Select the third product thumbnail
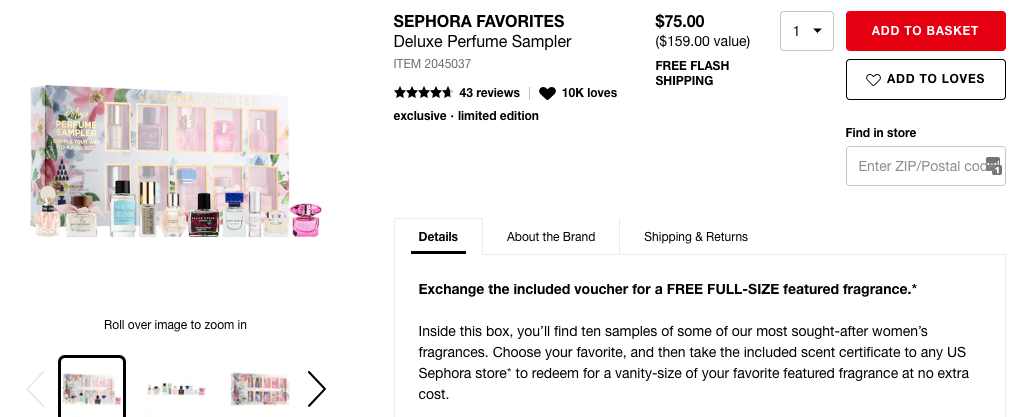Viewport: 1027px width, 417px height. (x=260, y=388)
